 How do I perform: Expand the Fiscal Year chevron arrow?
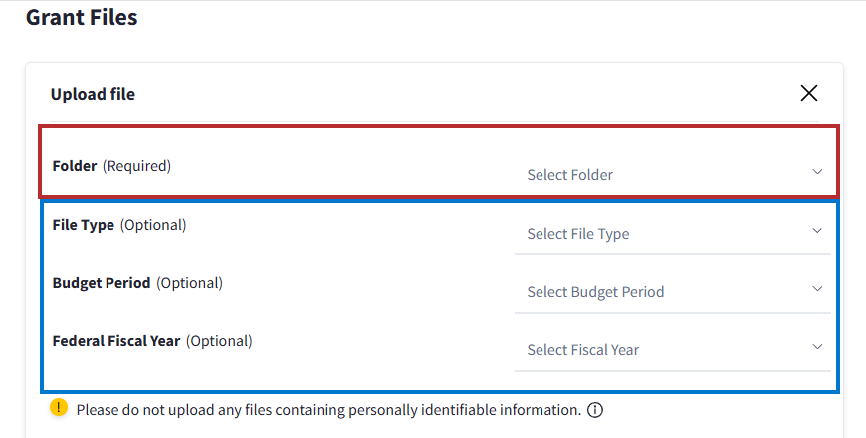pyautogui.click(x=817, y=347)
